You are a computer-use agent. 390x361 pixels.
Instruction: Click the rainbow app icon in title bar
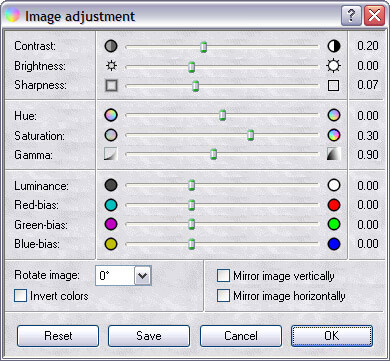click(12, 15)
